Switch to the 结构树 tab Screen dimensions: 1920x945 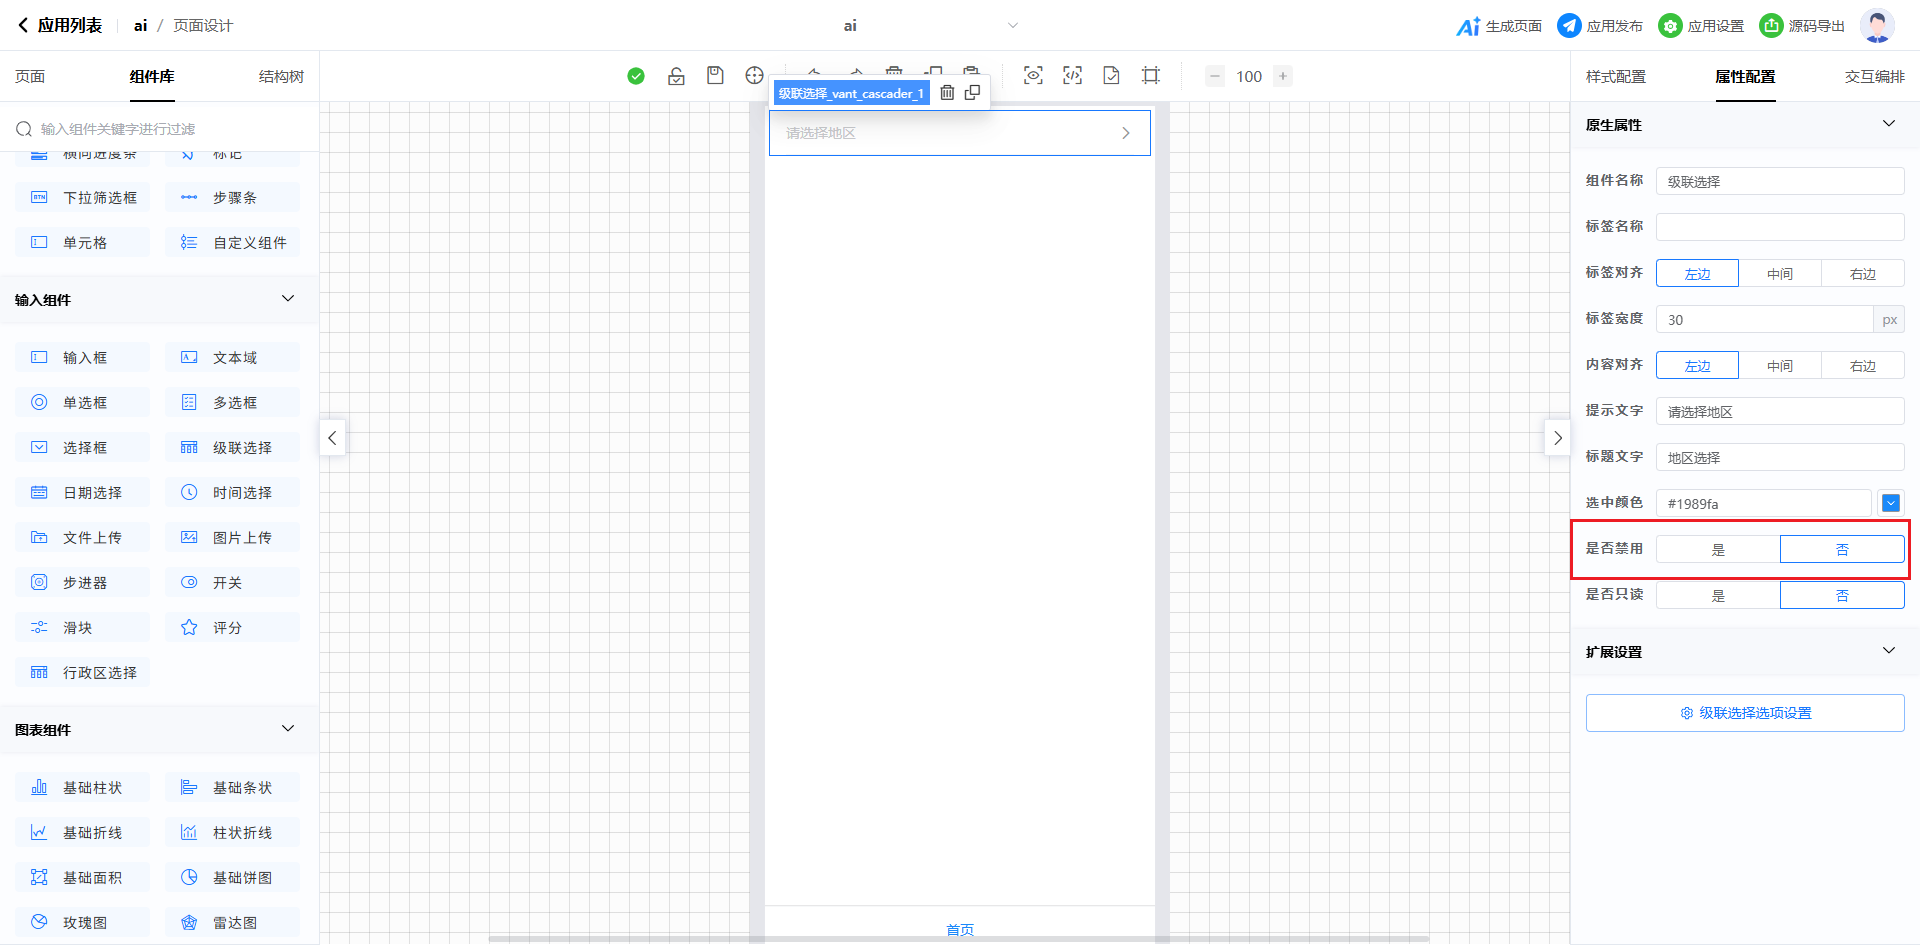pyautogui.click(x=281, y=77)
